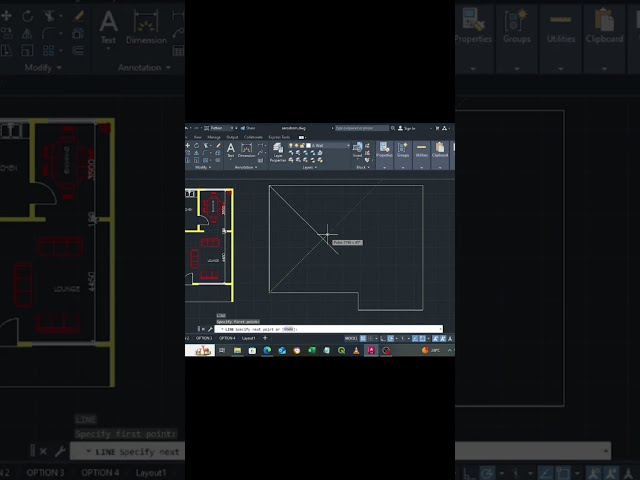Image resolution: width=640 pixels, height=480 pixels.
Task: Click the search keyword input box
Action: click(362, 128)
